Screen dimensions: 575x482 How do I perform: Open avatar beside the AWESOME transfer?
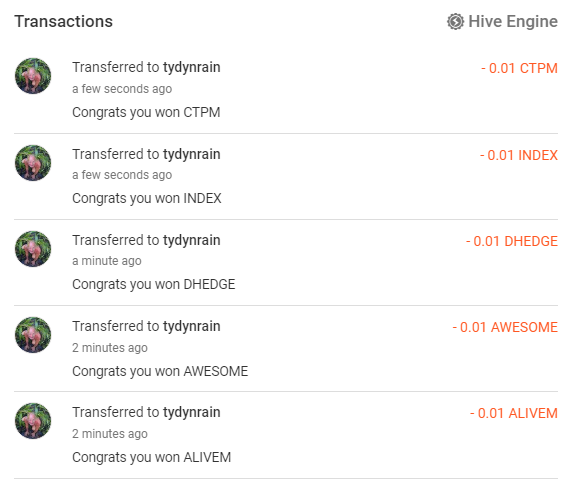tap(33, 335)
